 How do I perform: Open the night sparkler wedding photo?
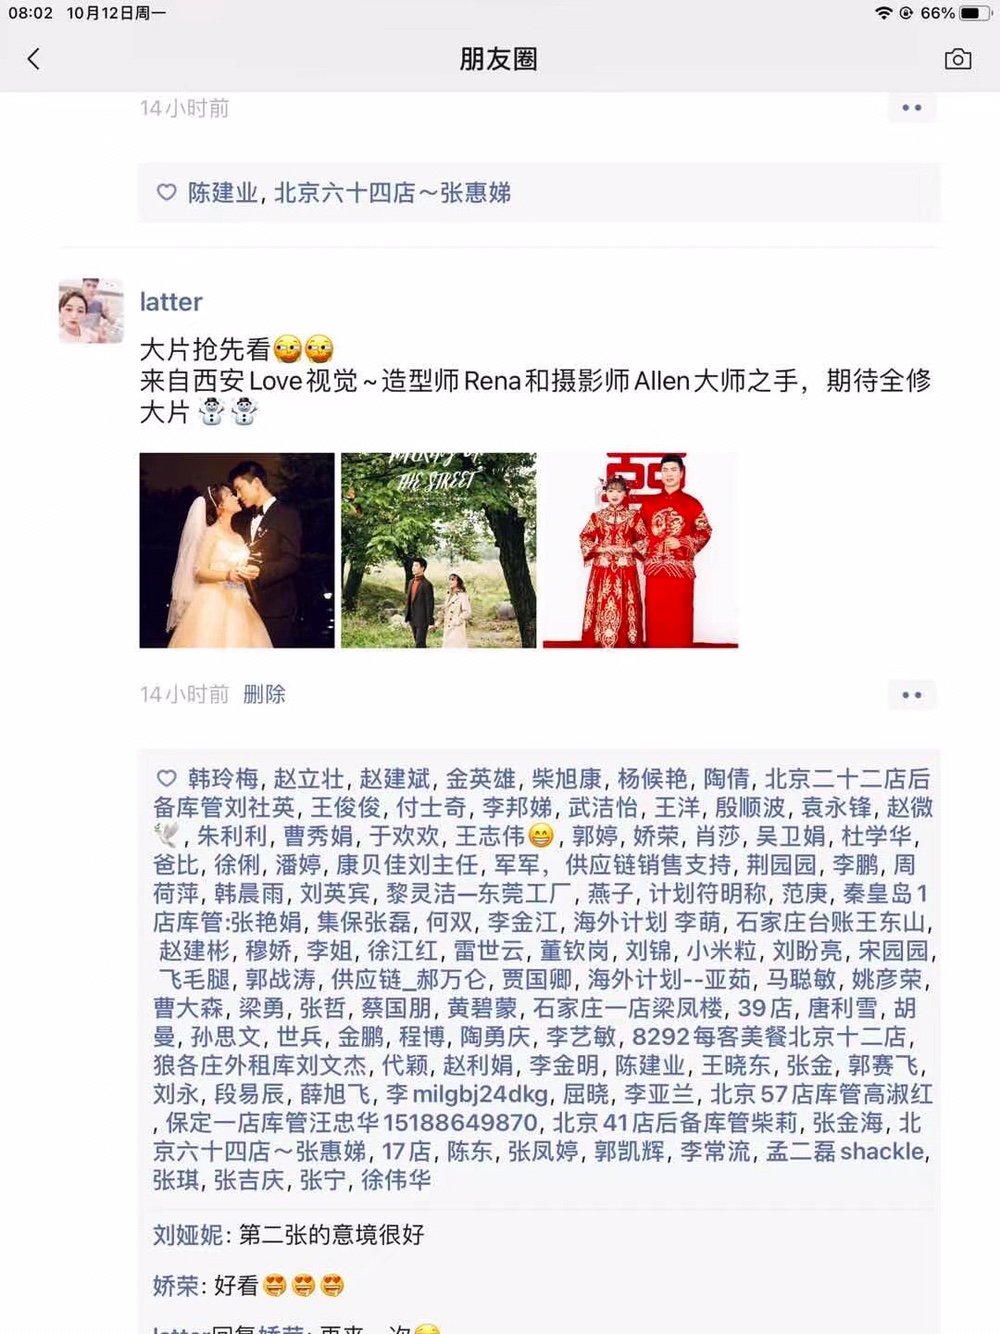pyautogui.click(x=237, y=550)
